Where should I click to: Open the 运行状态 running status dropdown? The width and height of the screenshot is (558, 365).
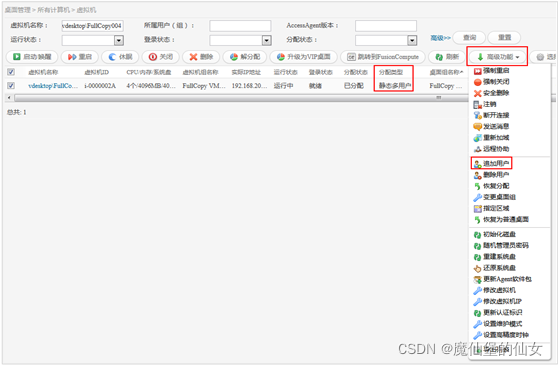119,40
